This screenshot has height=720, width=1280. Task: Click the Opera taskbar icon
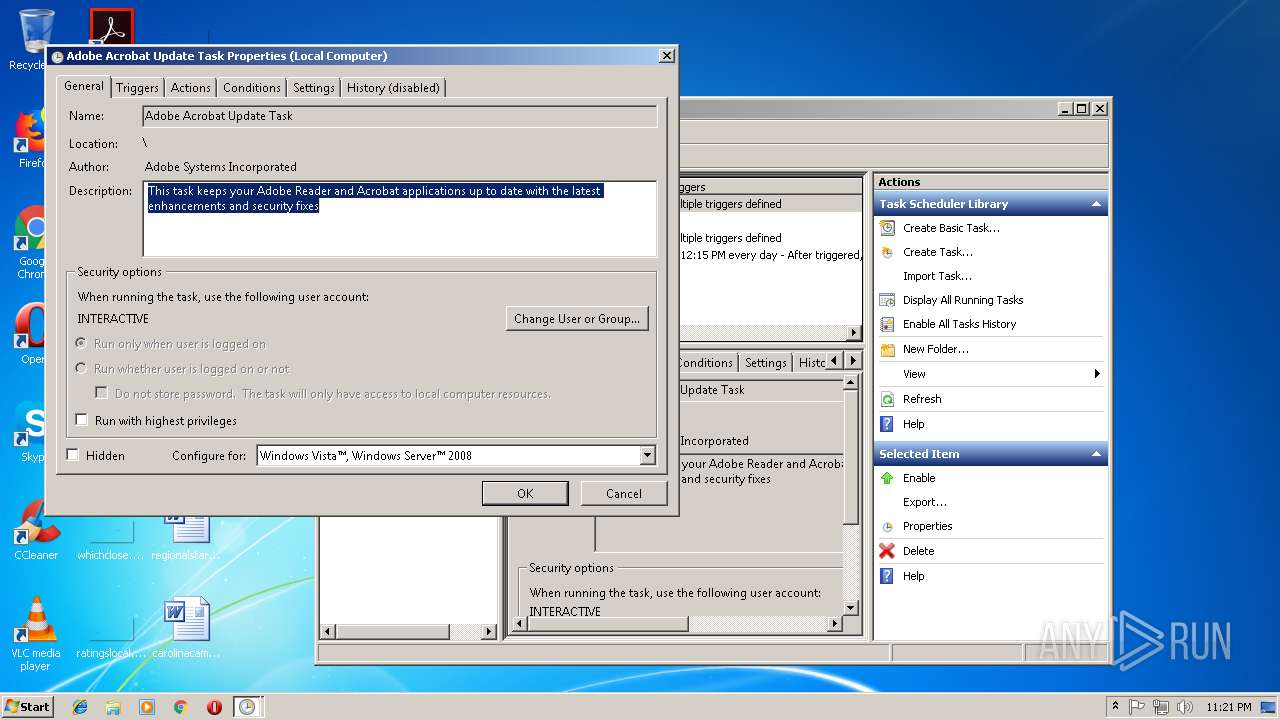point(214,707)
